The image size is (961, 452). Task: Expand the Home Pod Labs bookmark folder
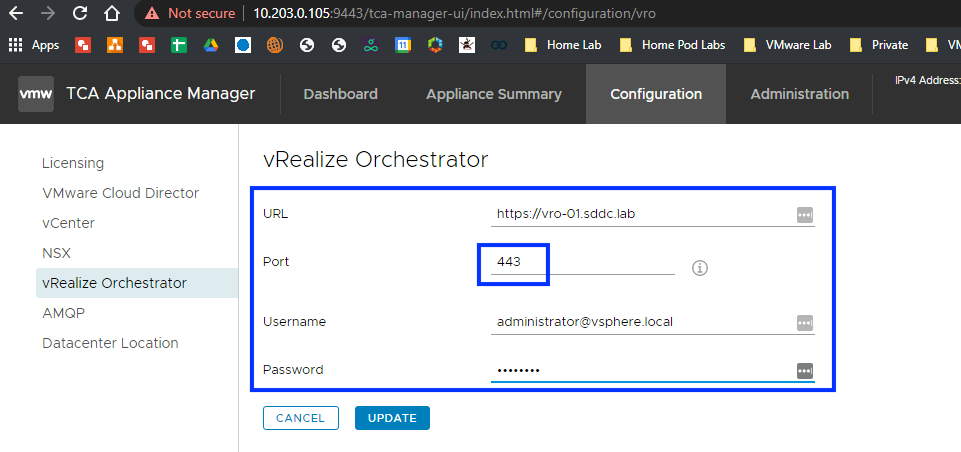pyautogui.click(x=675, y=45)
